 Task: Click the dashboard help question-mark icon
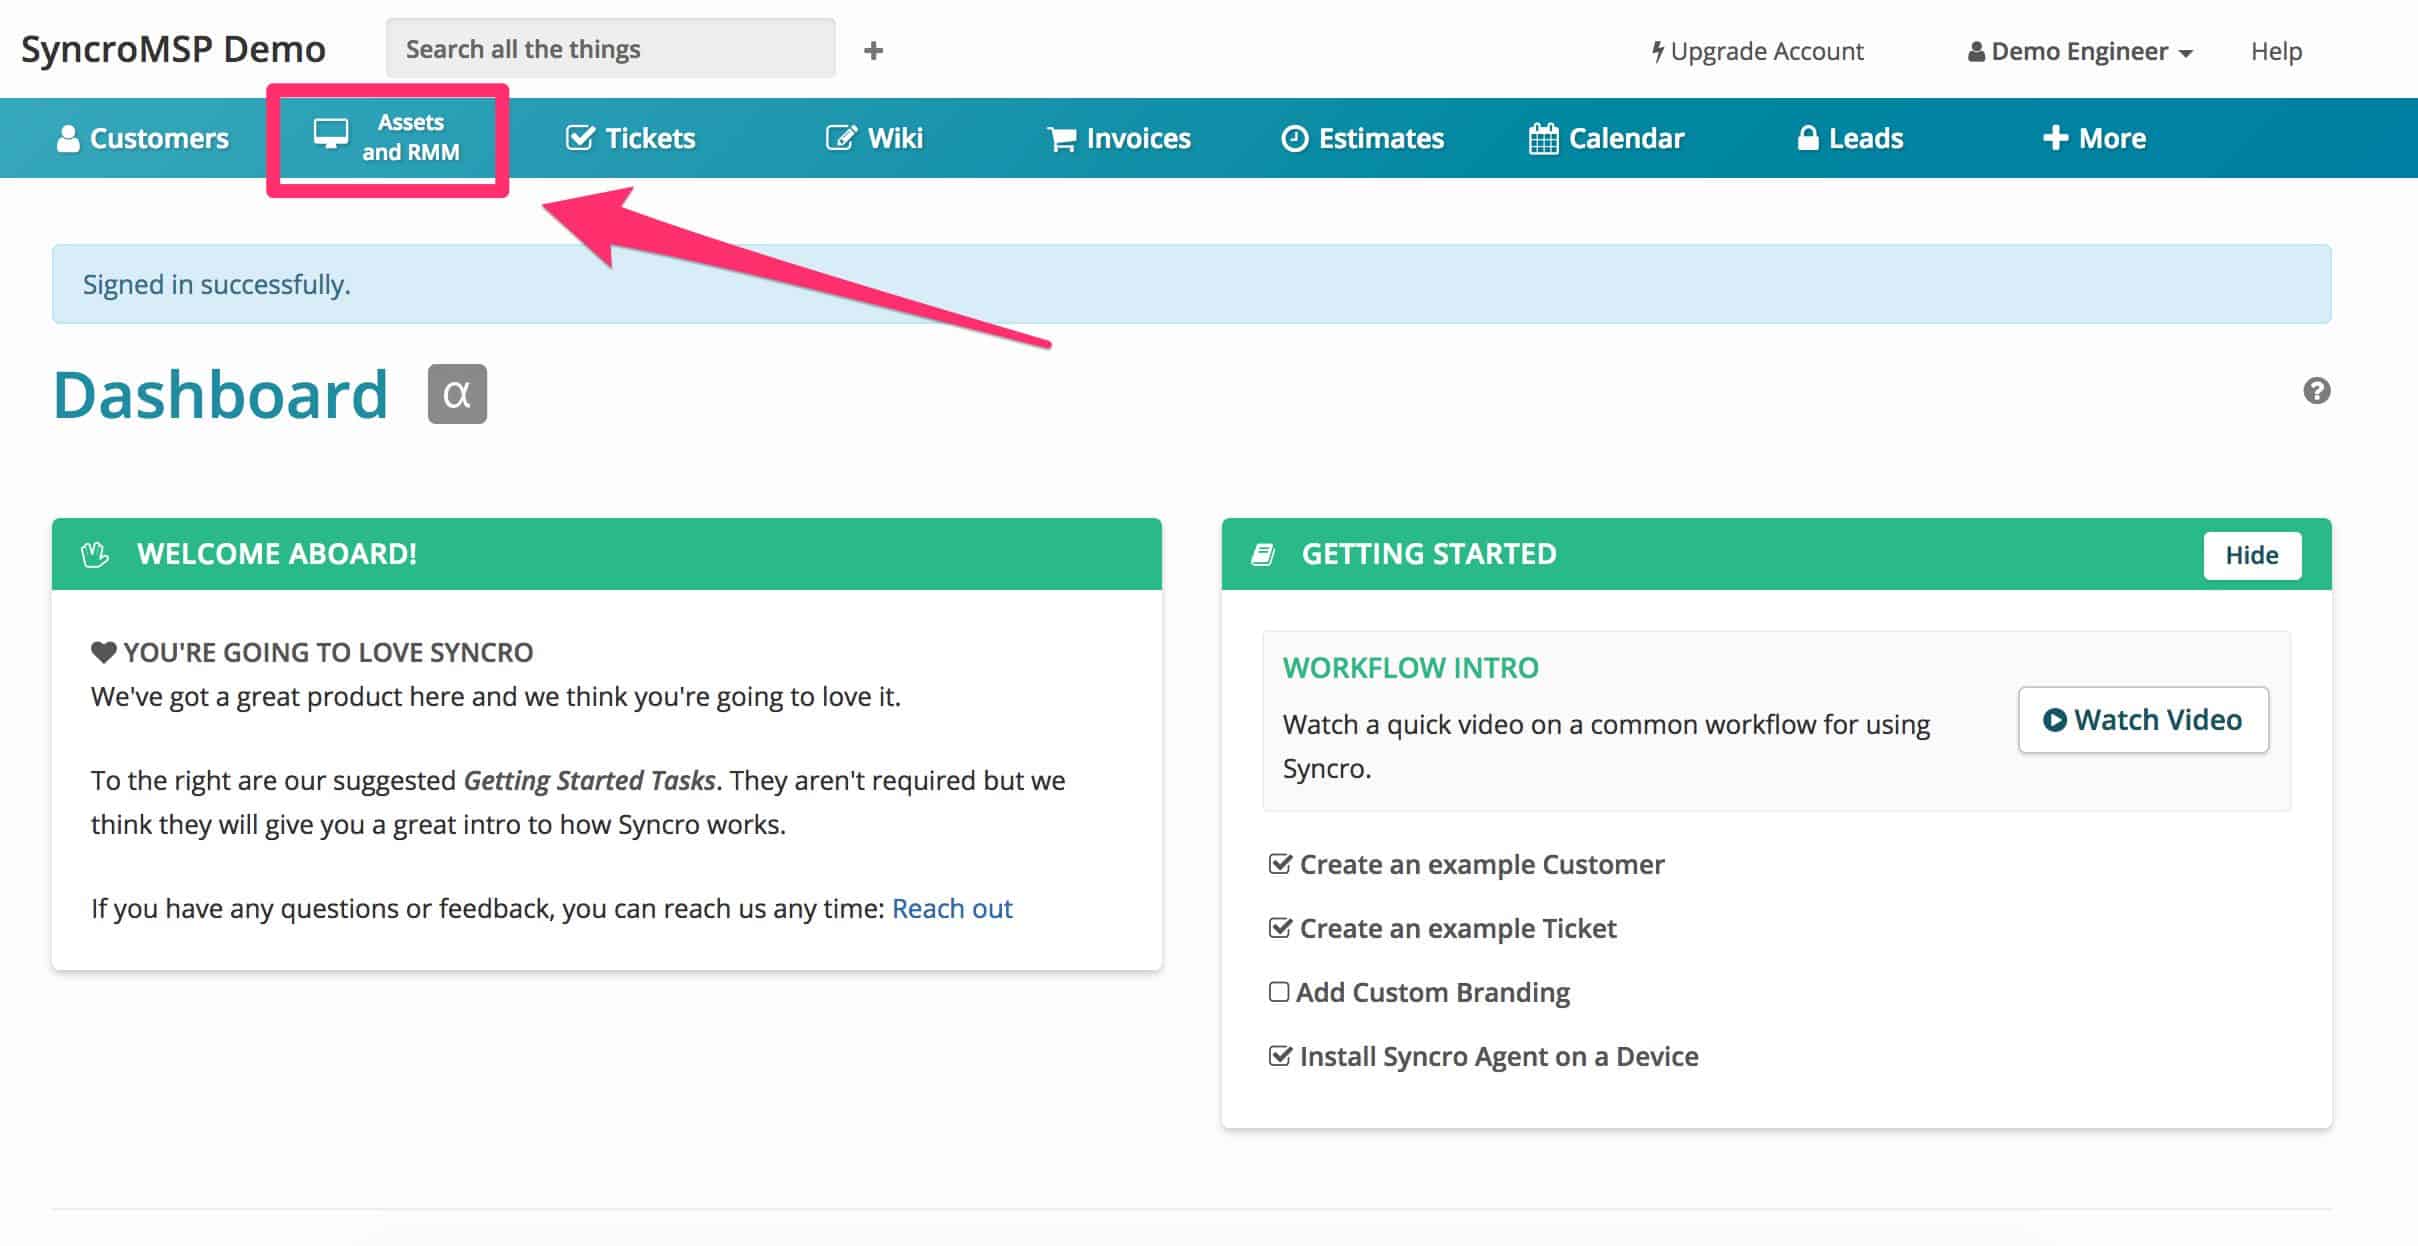coord(2316,391)
